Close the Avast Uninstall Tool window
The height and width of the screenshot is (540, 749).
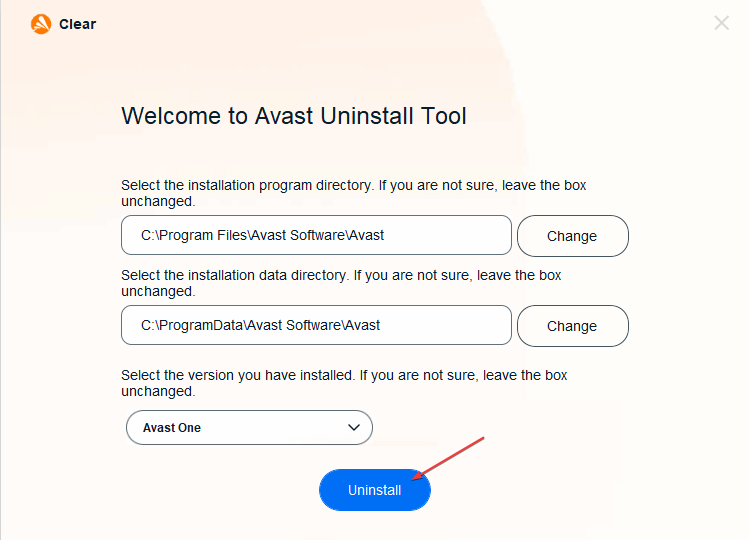[x=721, y=22]
